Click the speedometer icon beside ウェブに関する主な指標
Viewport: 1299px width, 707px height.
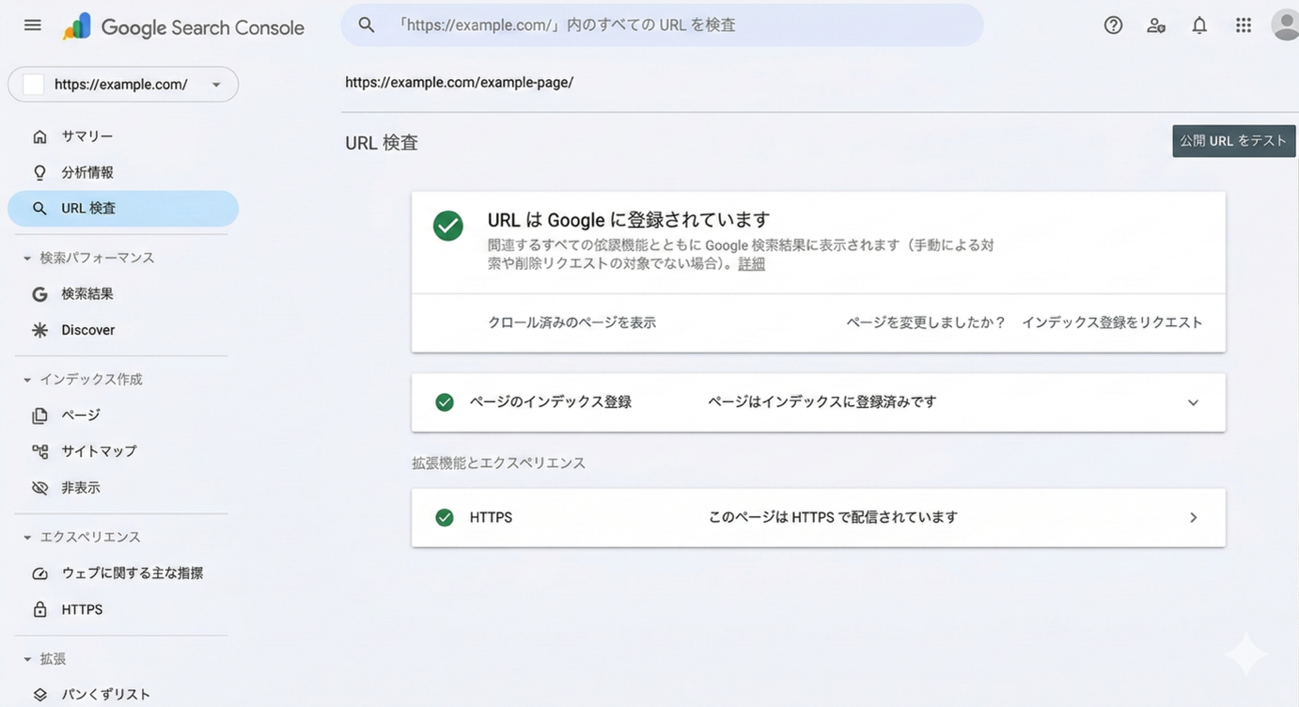tap(40, 573)
